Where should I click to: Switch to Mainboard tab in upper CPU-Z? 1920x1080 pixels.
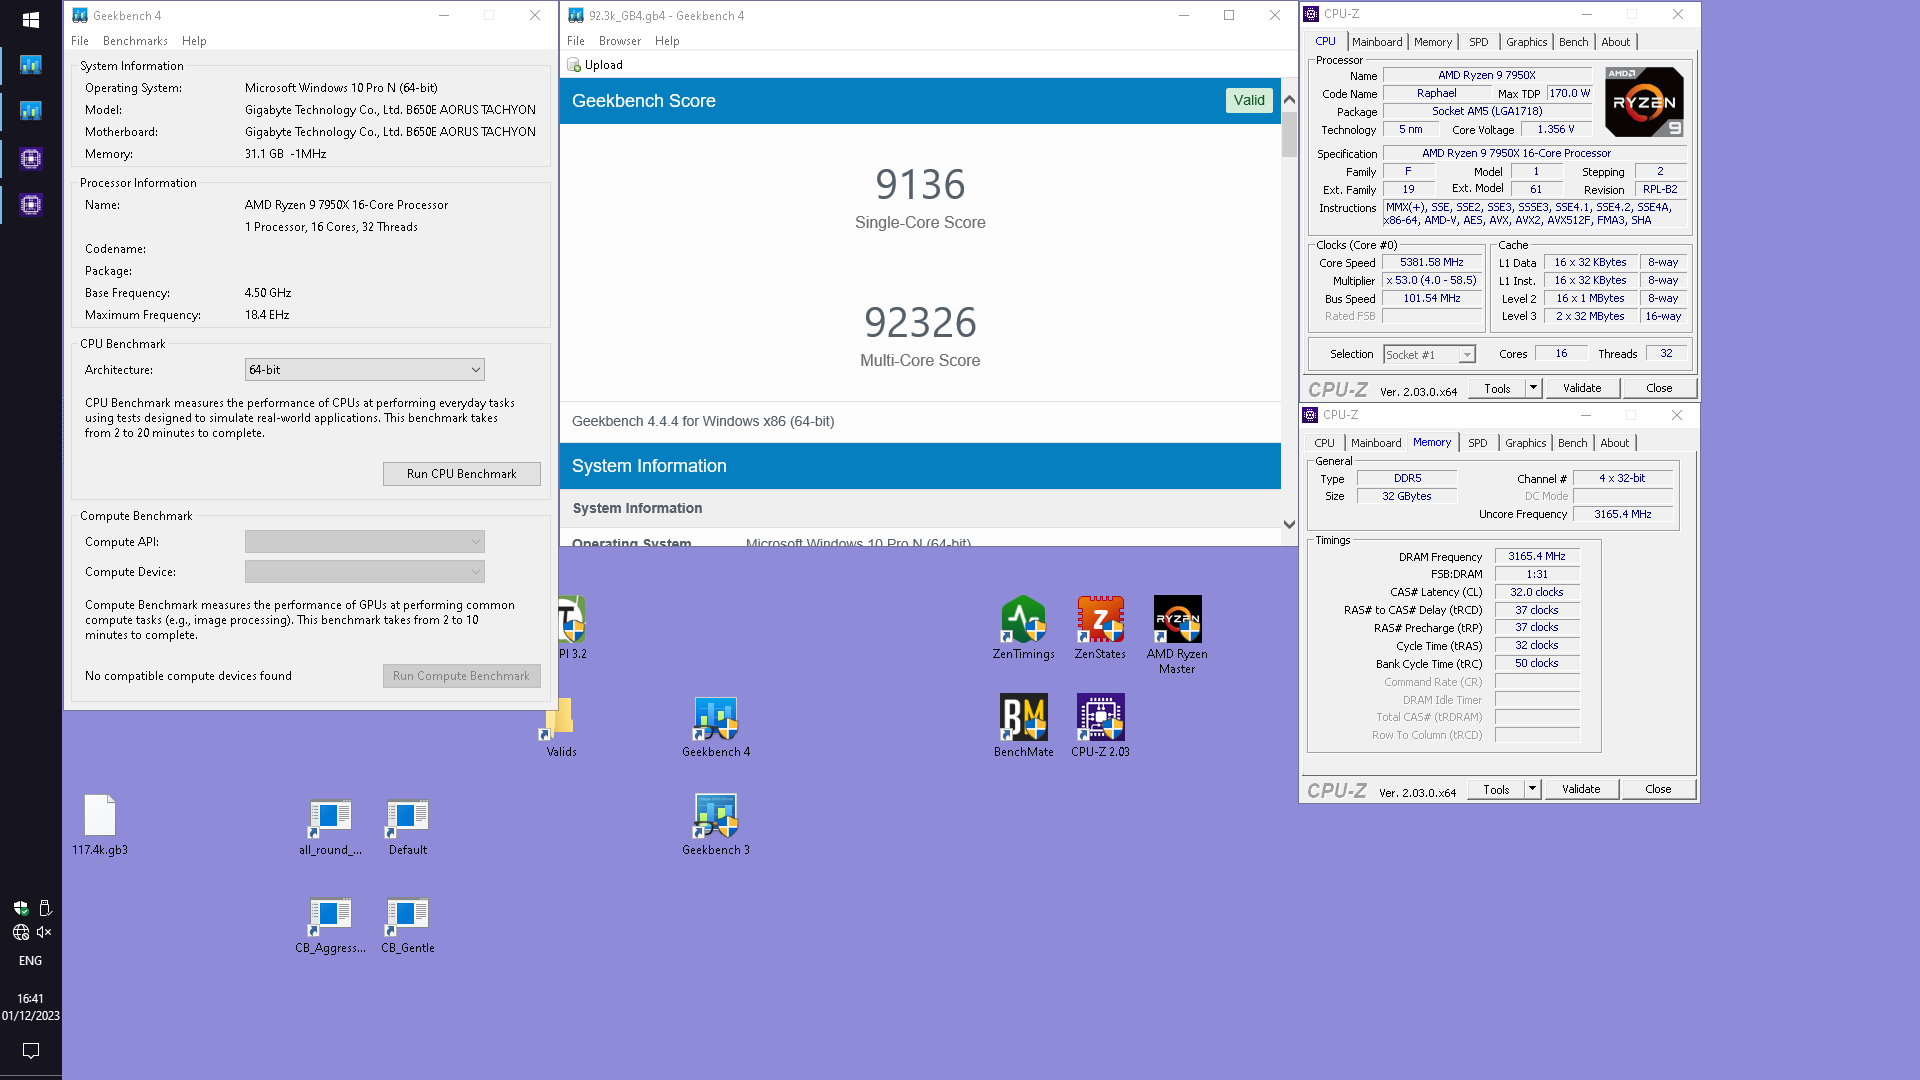[x=1377, y=42]
